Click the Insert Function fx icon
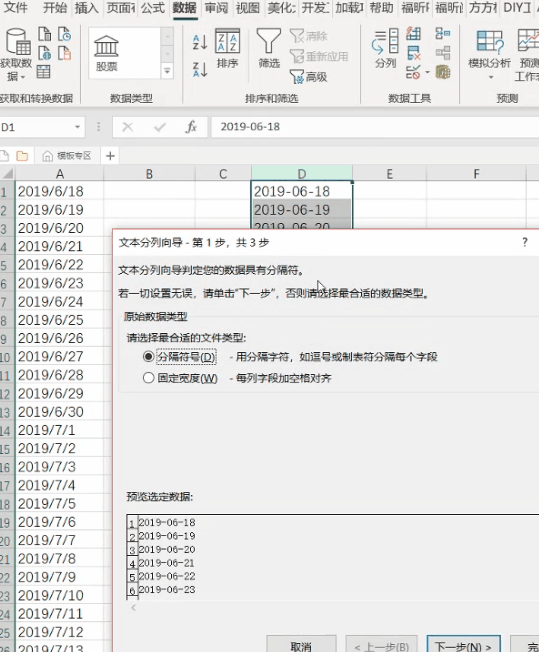539x652 pixels. [191, 127]
